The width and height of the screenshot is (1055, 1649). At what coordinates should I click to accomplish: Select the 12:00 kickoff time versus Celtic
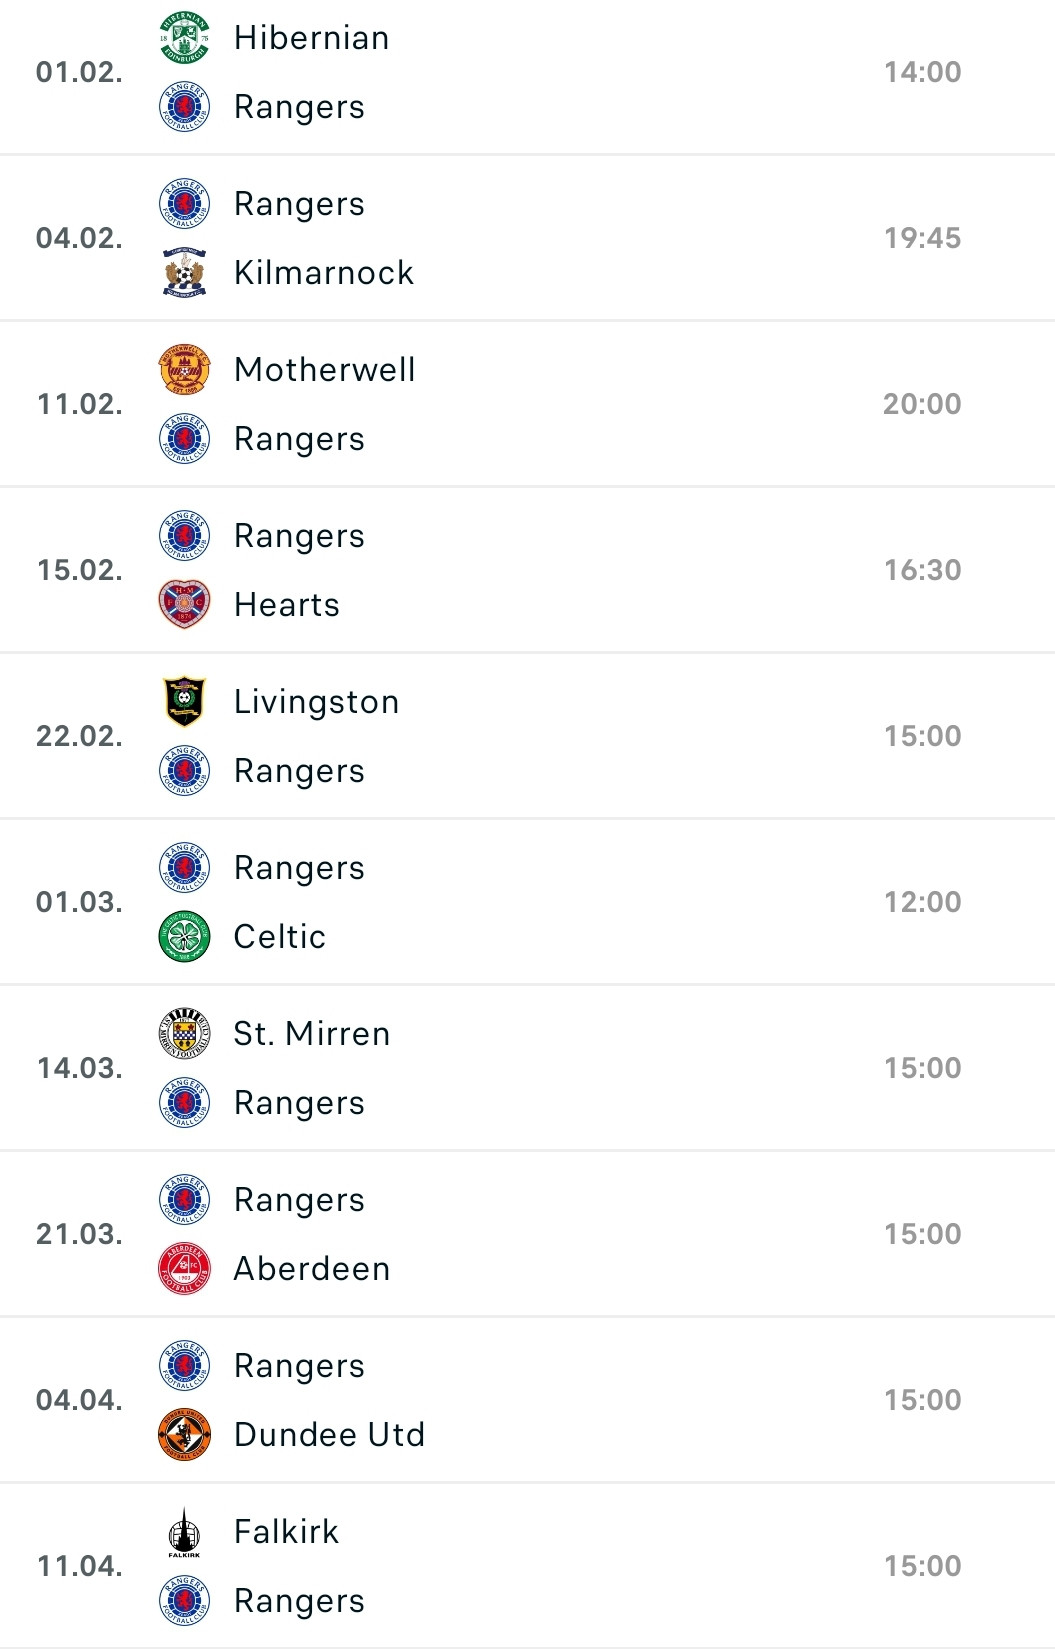point(922,902)
